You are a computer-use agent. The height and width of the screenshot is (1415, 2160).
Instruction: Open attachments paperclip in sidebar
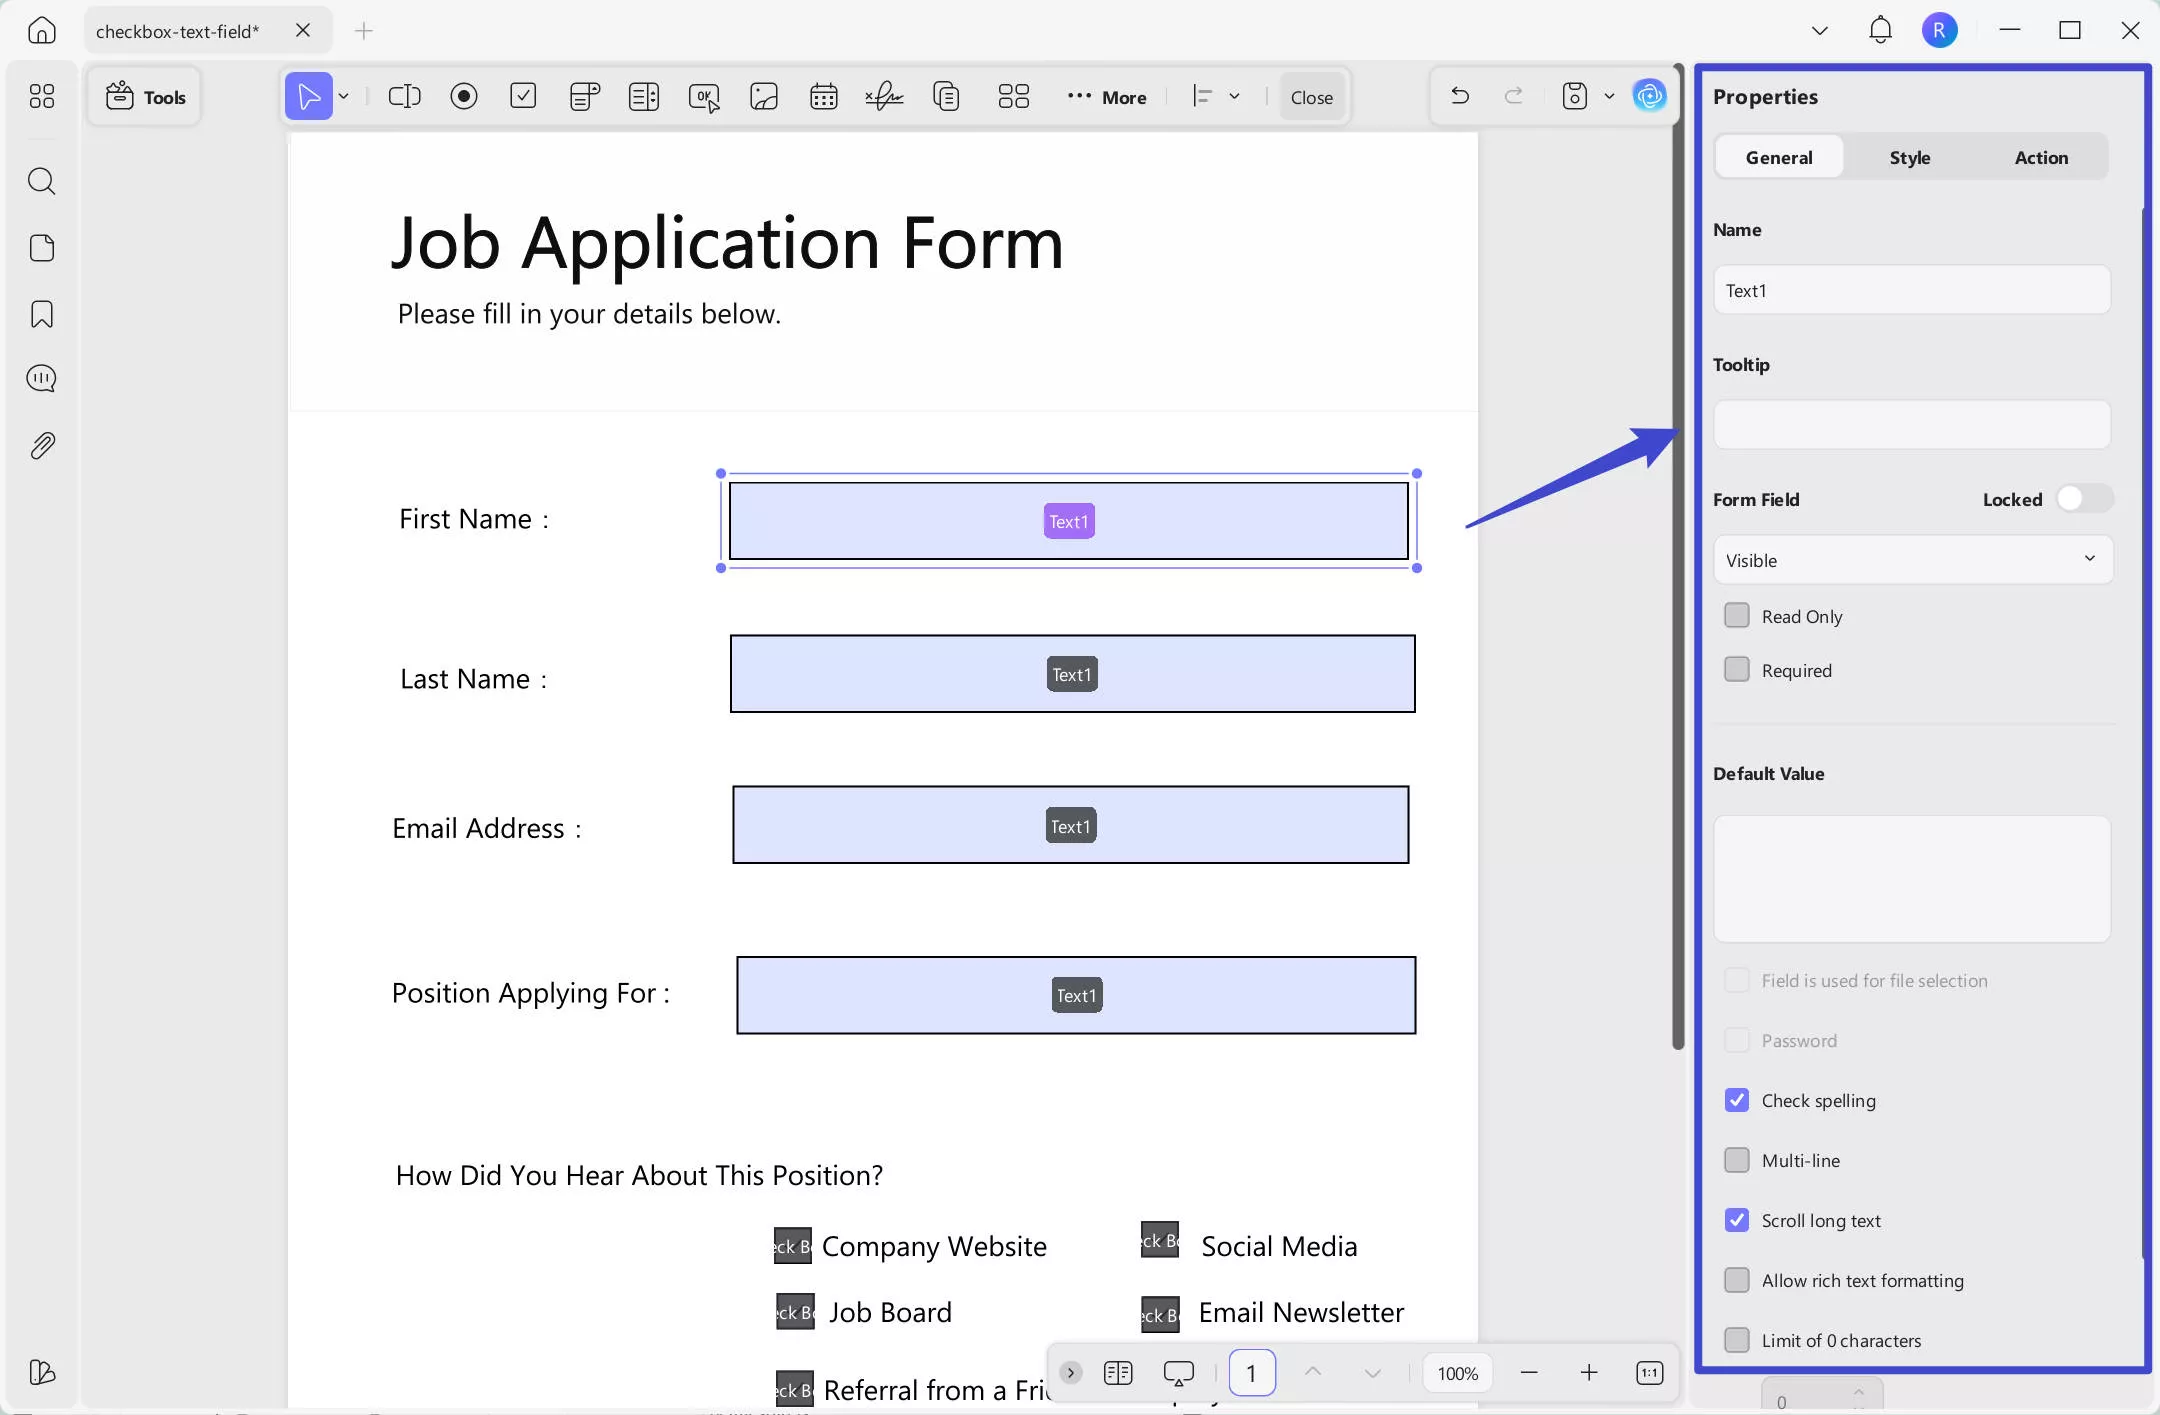point(41,445)
